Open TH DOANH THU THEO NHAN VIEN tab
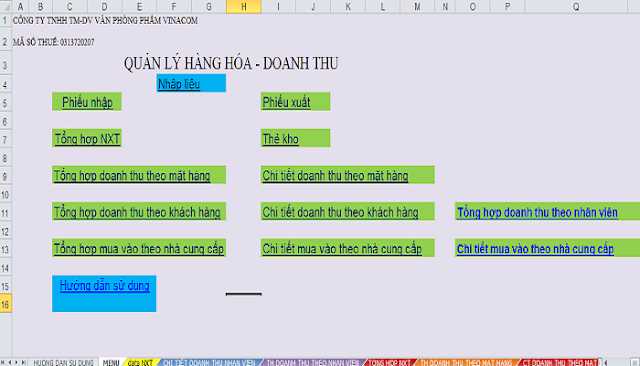 pos(312,362)
